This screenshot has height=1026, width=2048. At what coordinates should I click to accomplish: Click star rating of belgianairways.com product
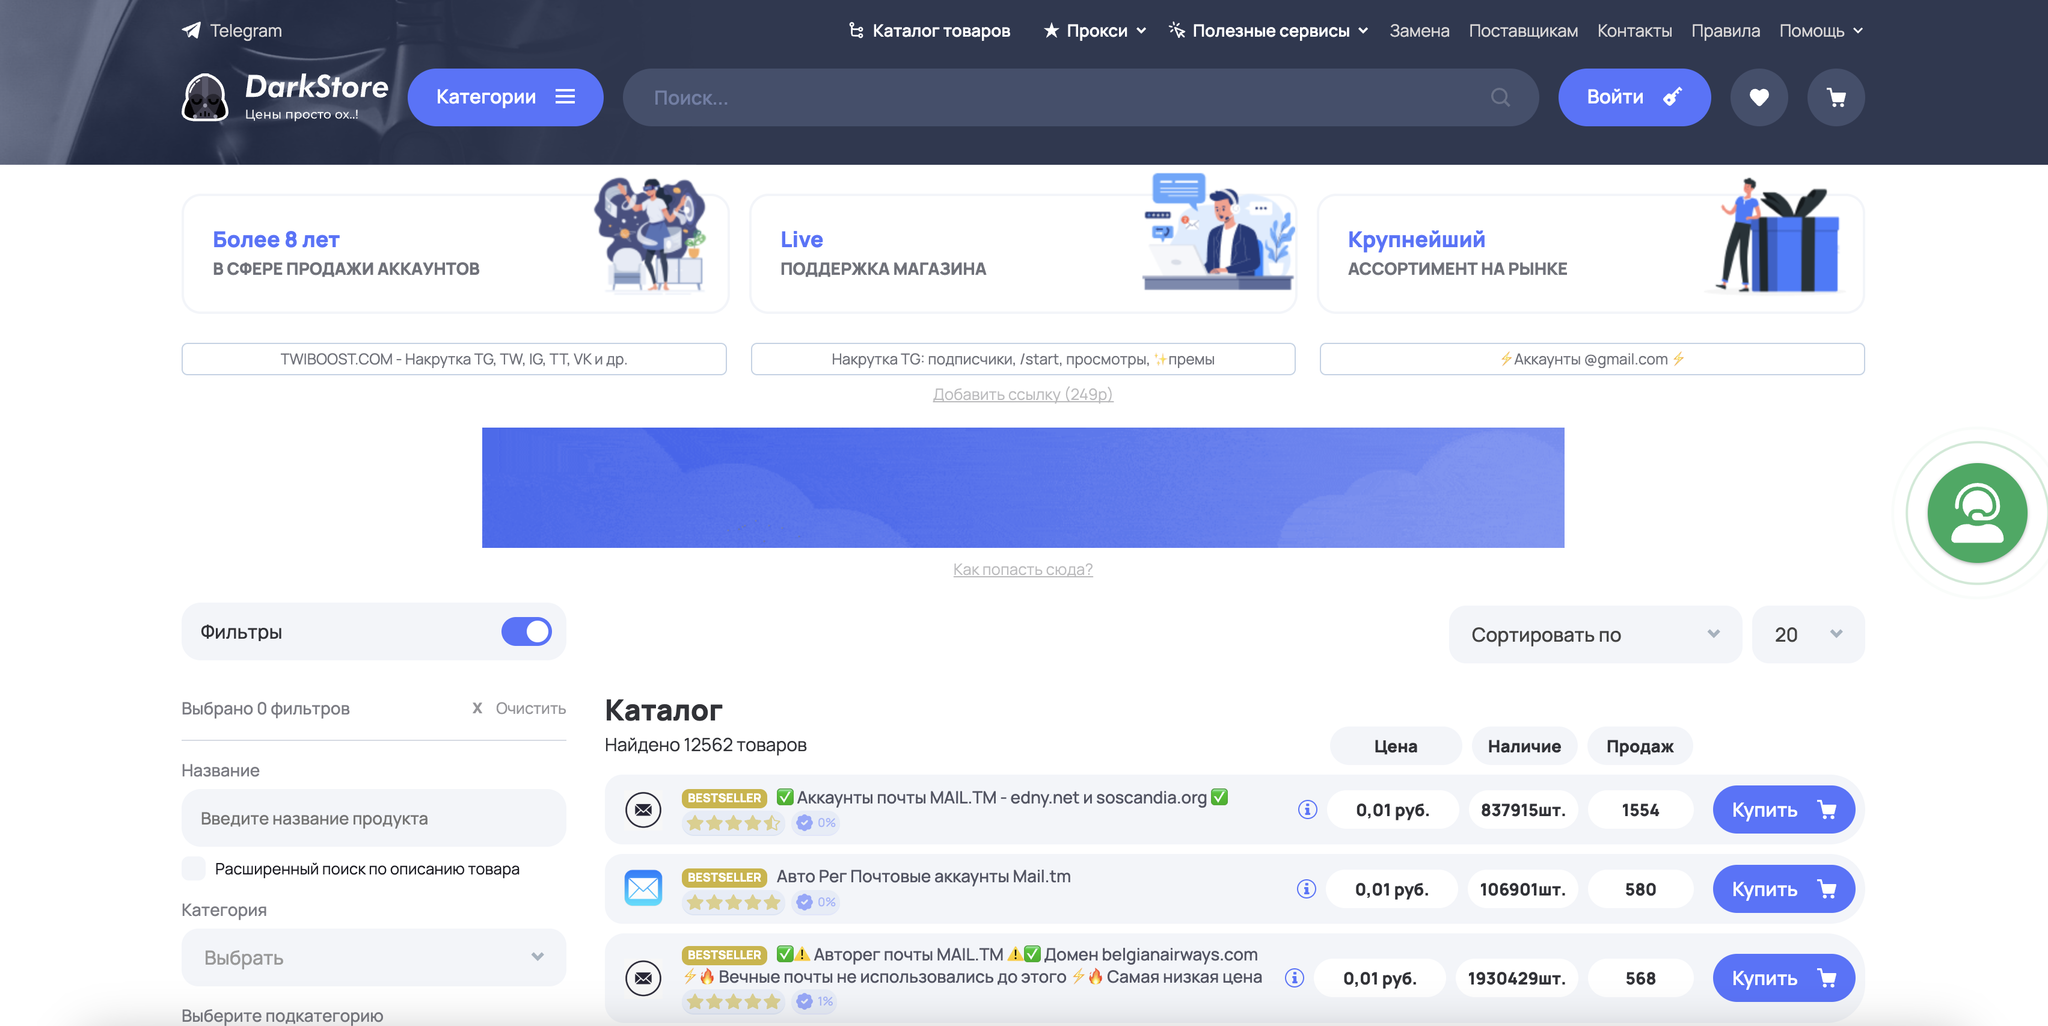pos(733,1001)
